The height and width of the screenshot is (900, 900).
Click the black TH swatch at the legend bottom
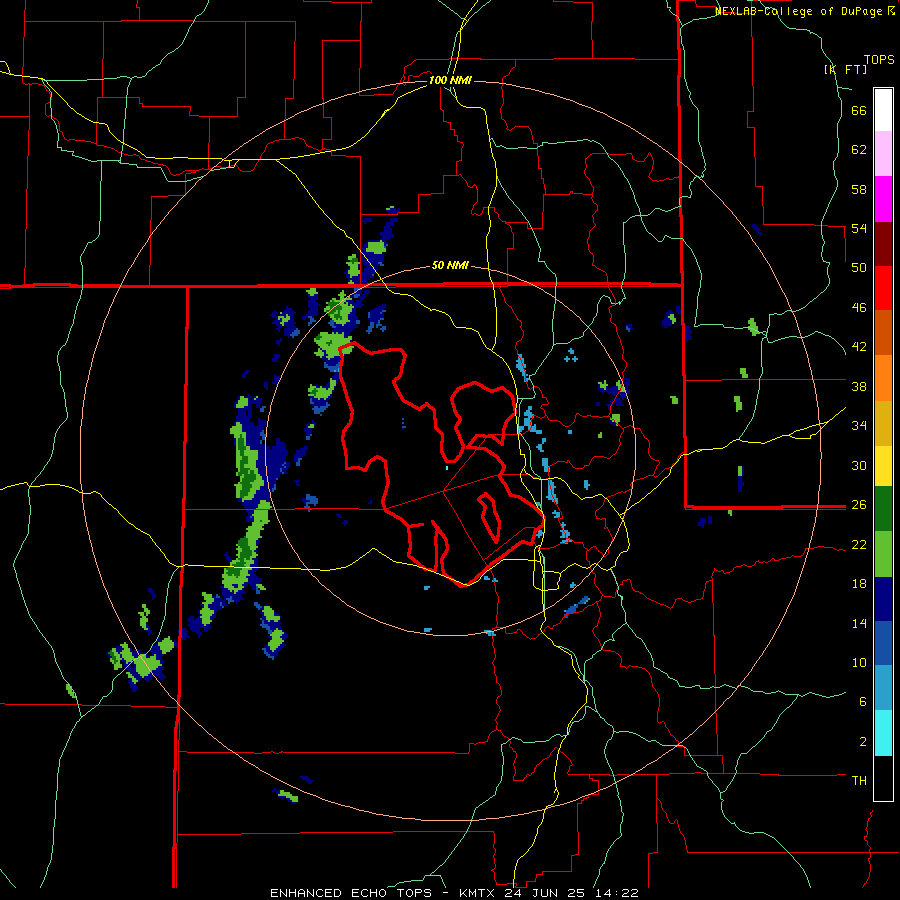[883, 778]
